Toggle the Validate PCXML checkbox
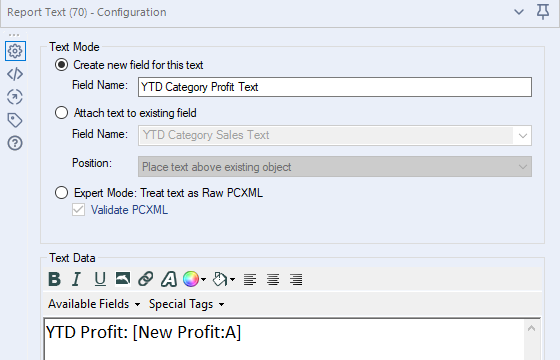The width and height of the screenshot is (560, 360). point(79,210)
